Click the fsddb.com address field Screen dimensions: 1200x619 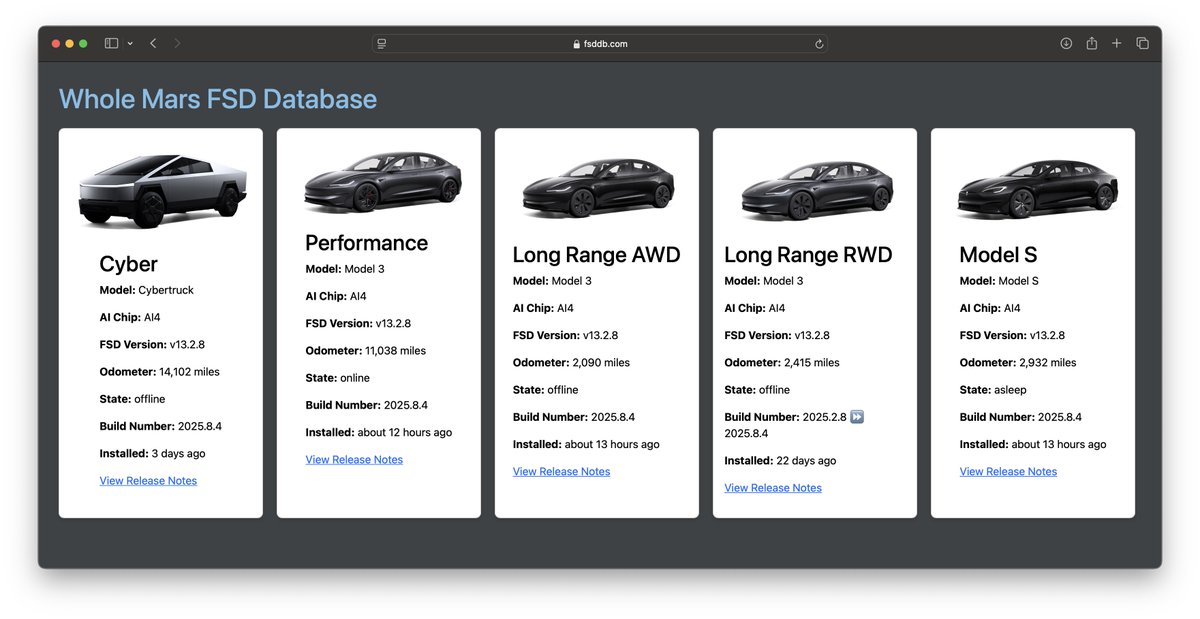(600, 44)
